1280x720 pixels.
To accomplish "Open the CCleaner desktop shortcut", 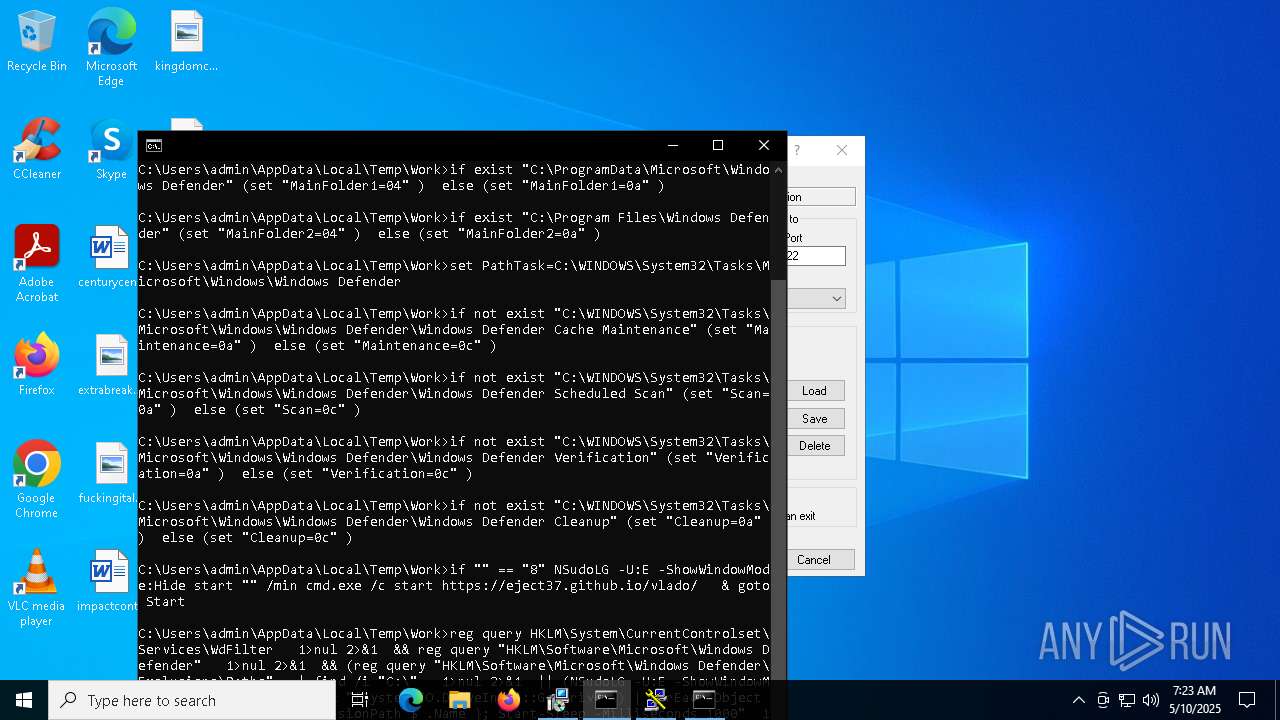I will tap(37, 150).
